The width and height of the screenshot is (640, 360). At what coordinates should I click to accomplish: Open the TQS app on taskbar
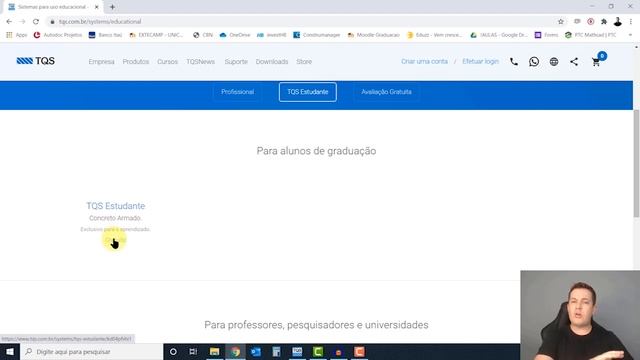point(297,351)
